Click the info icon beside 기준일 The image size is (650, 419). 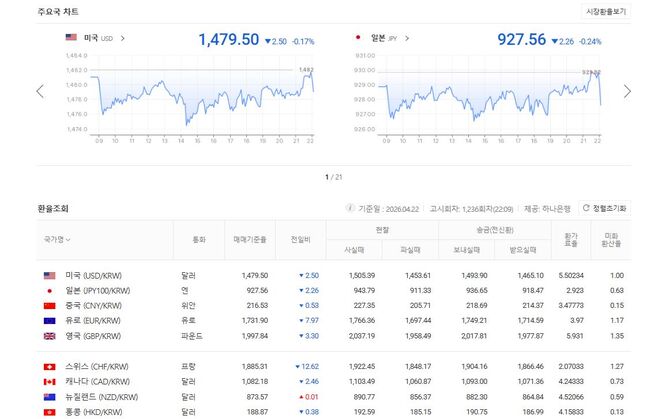[350, 208]
